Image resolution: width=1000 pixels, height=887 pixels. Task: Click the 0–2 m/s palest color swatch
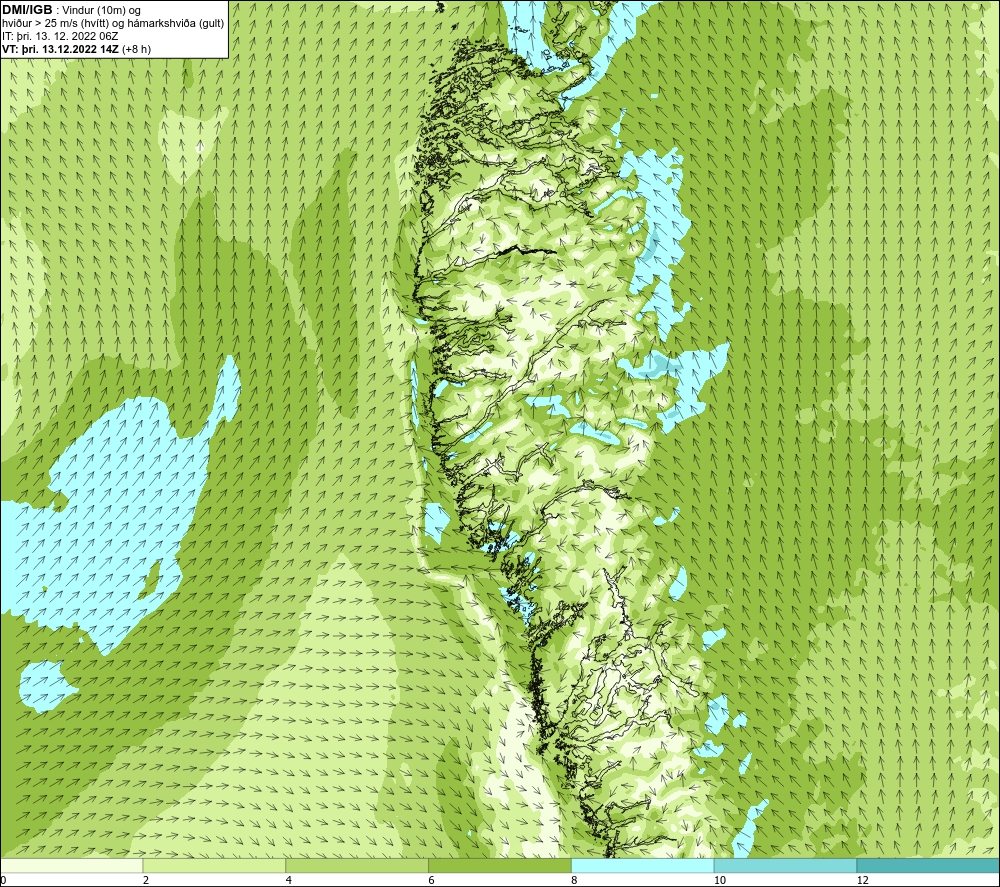(71, 865)
